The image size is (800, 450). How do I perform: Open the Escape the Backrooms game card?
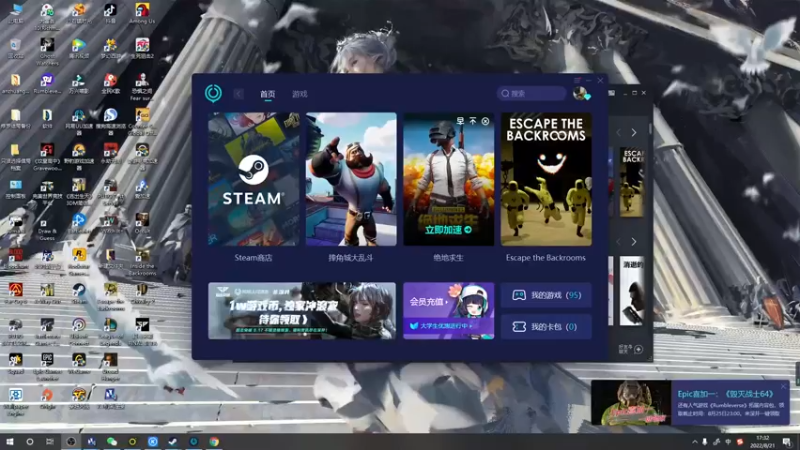pos(546,179)
